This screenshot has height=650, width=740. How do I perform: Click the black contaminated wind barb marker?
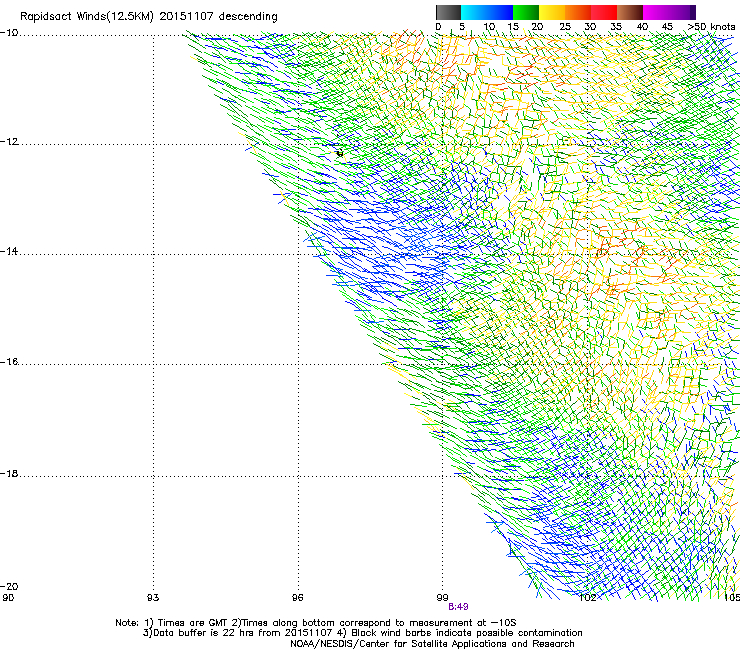[x=339, y=153]
